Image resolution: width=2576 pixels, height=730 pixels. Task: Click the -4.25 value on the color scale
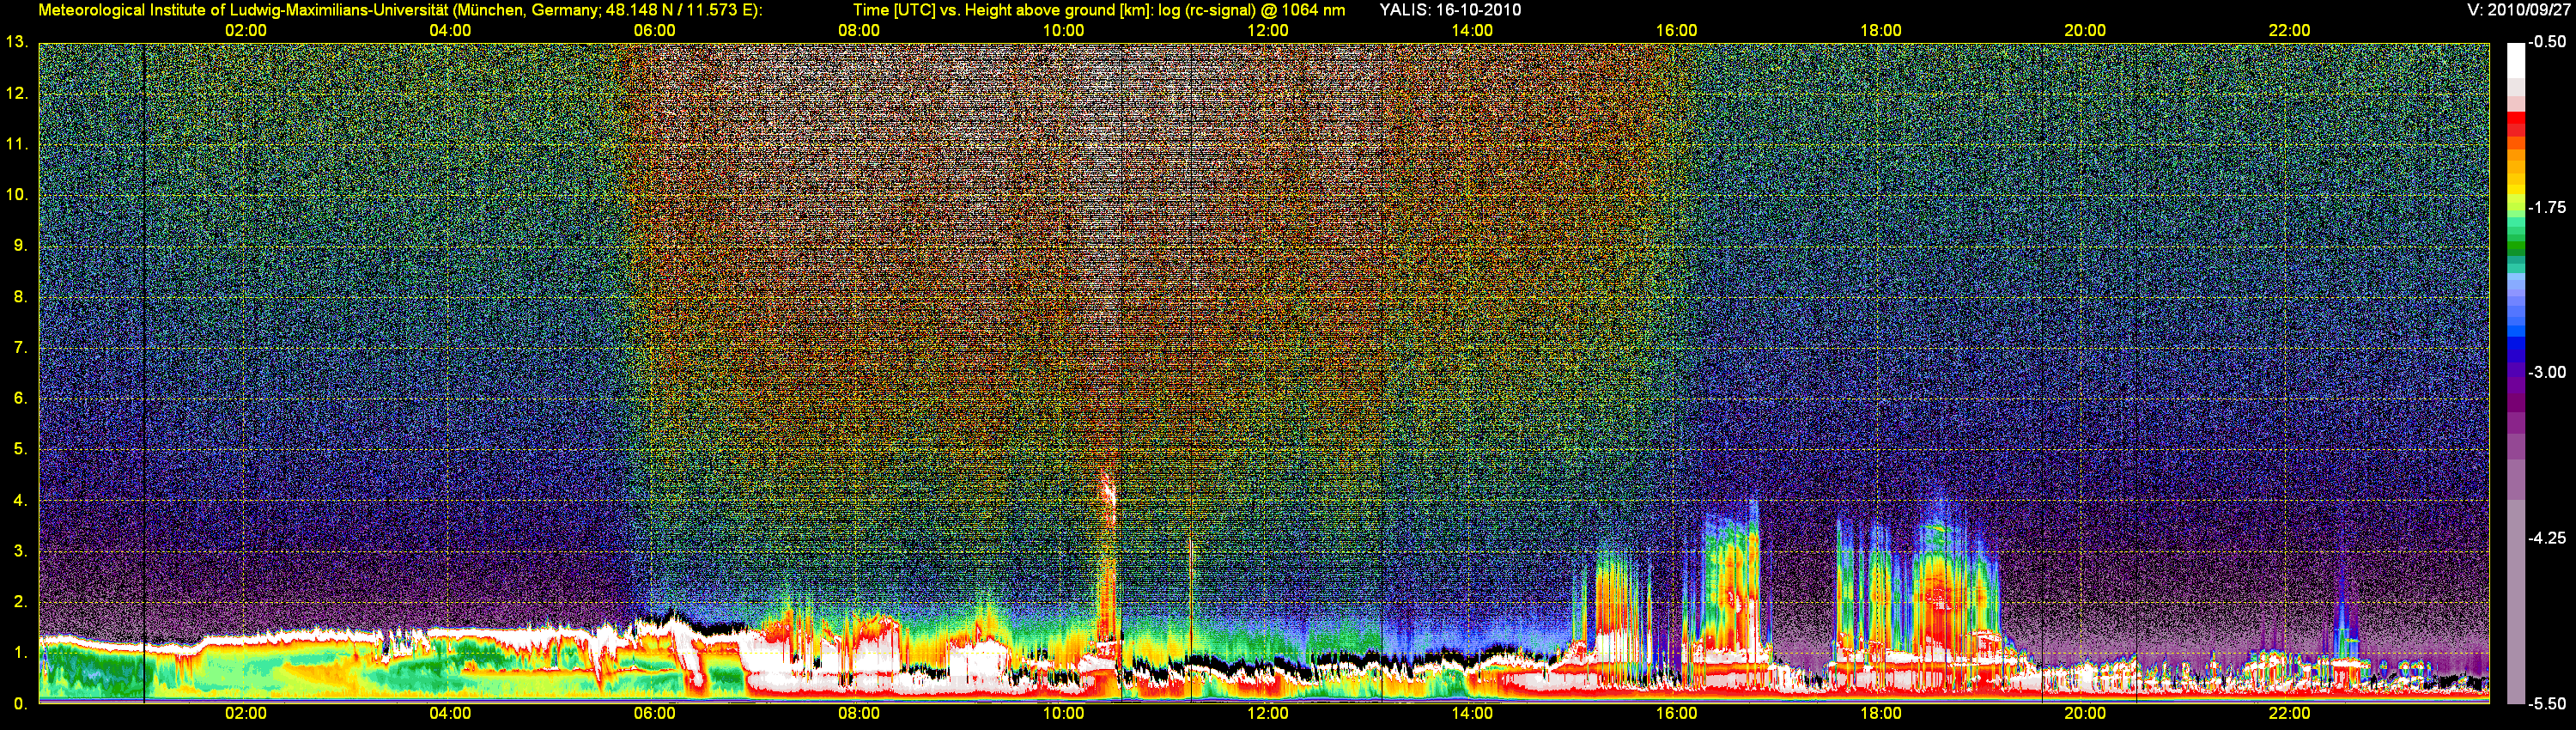[2547, 538]
